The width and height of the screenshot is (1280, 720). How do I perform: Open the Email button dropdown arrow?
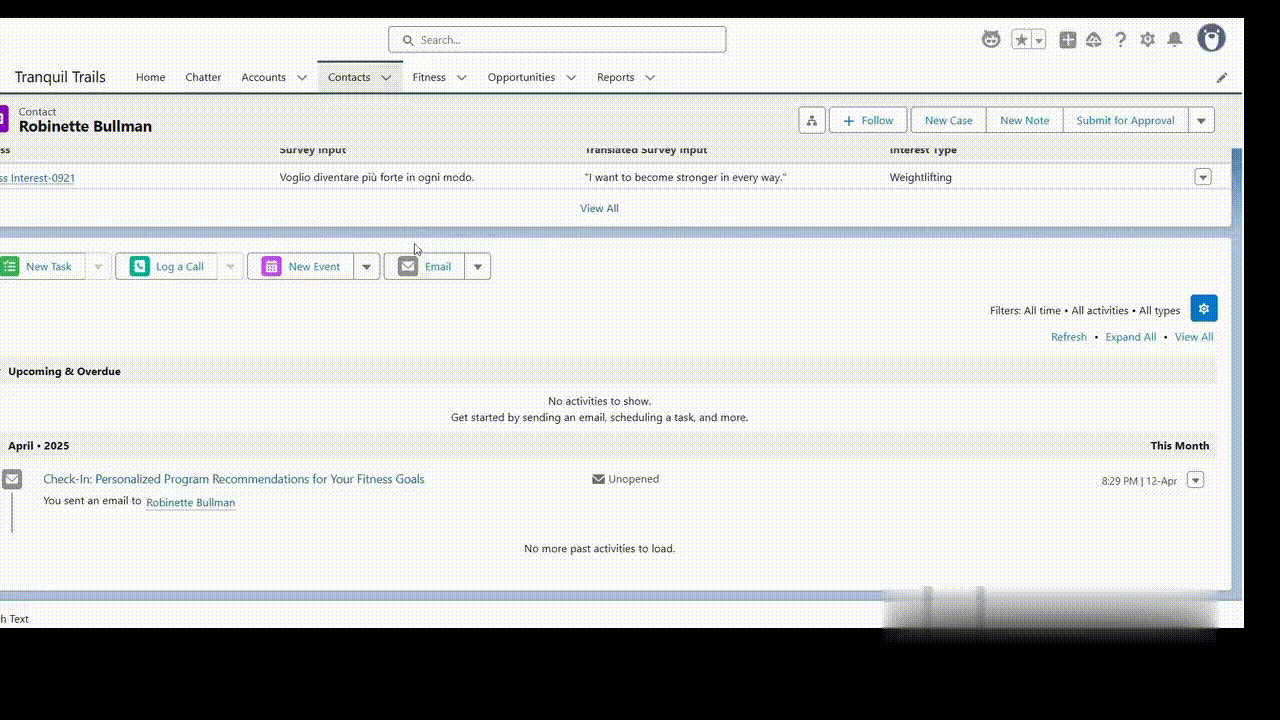tap(478, 266)
